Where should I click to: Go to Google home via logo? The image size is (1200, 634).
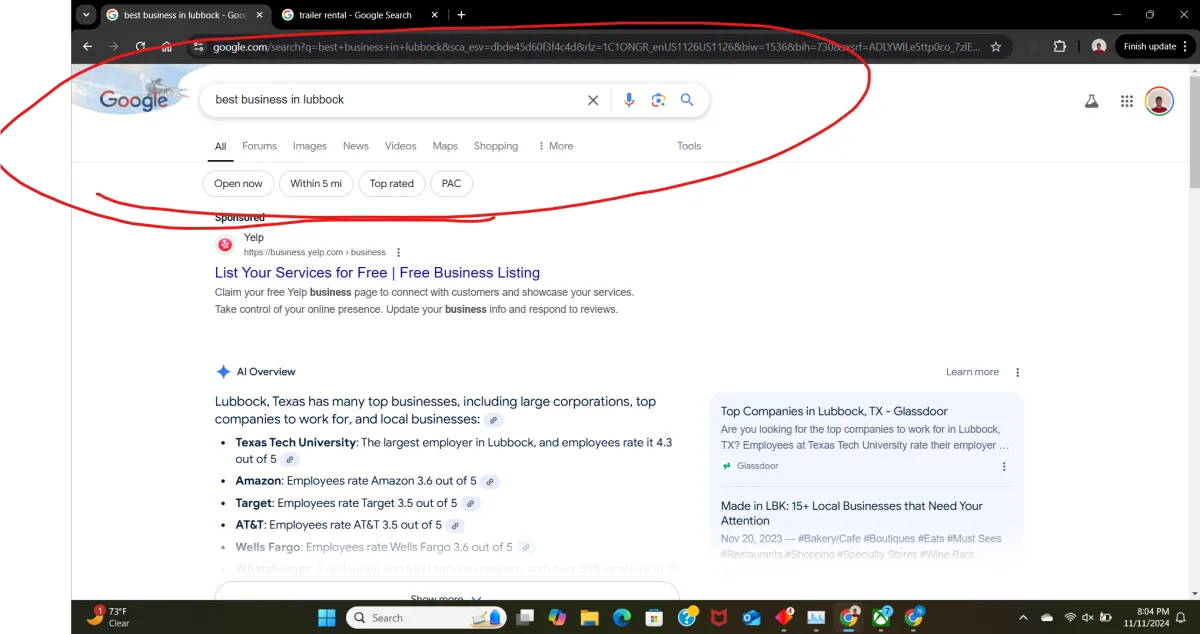[x=134, y=100]
